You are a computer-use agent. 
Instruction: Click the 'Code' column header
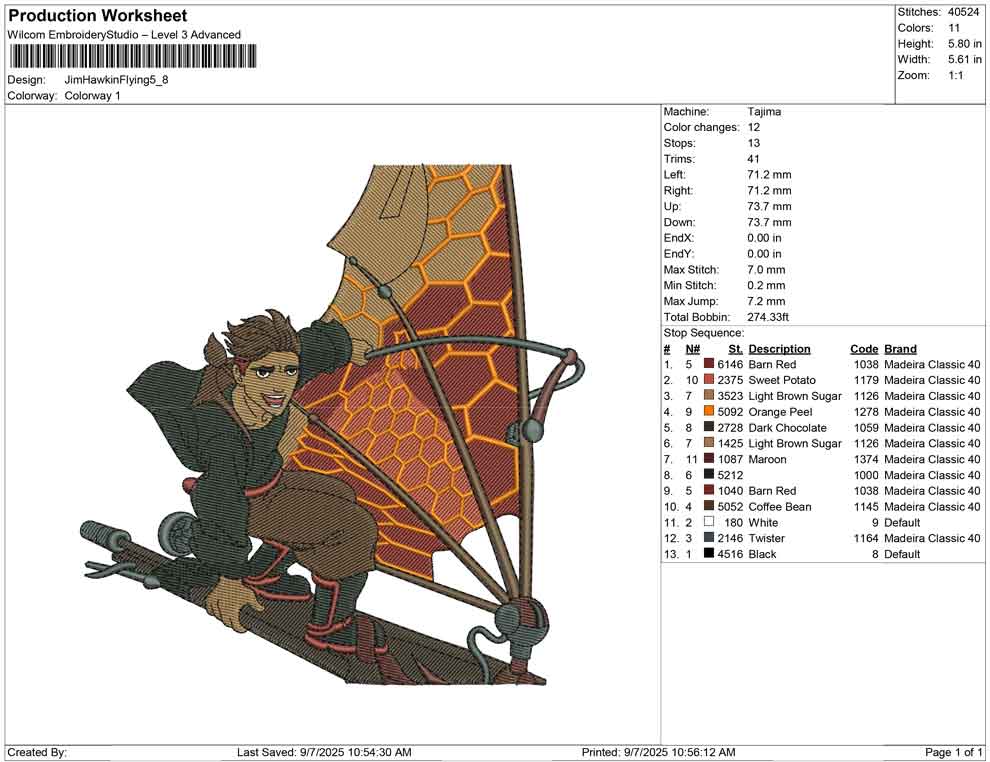point(864,349)
